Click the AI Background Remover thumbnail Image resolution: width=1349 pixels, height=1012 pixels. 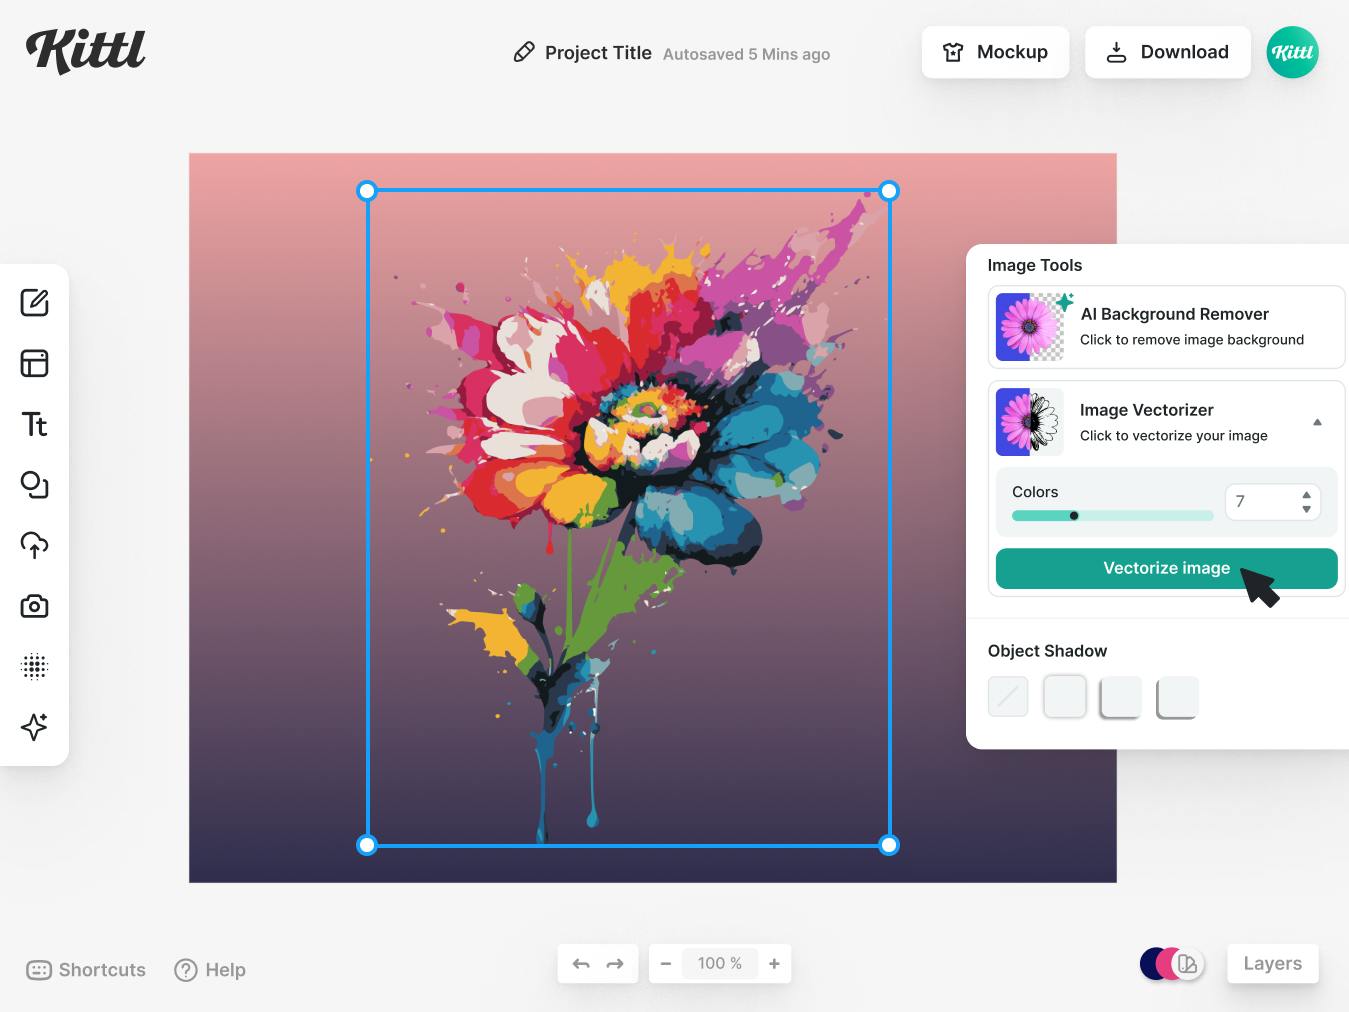tap(1030, 327)
